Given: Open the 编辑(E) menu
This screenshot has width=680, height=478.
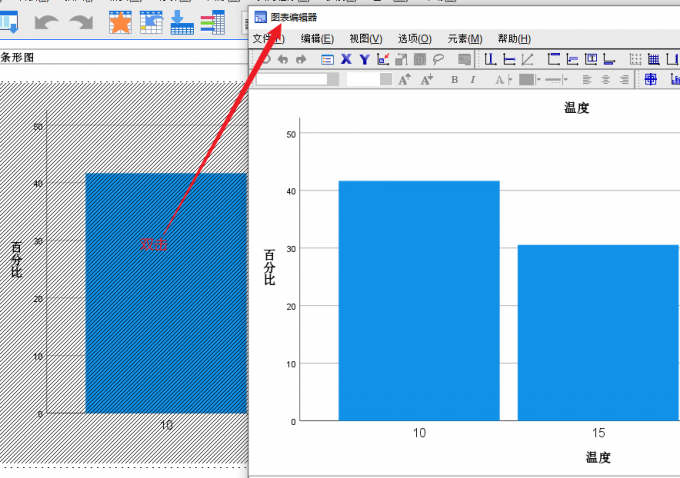Looking at the screenshot, I should [x=317, y=39].
